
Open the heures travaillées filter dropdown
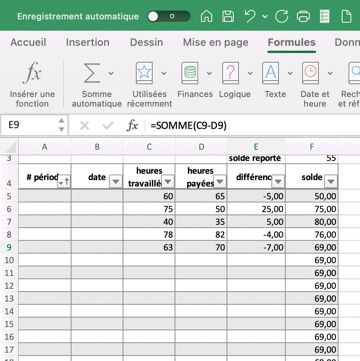tap(168, 182)
